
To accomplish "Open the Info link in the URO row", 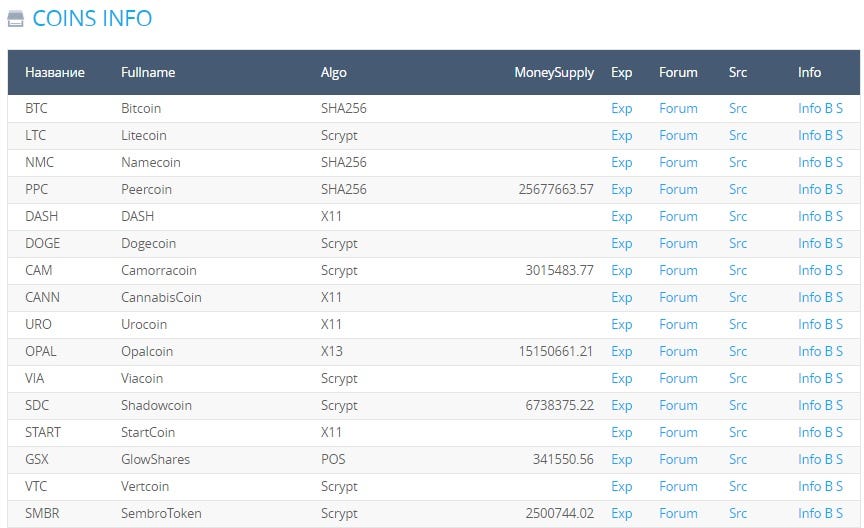I will (809, 325).
